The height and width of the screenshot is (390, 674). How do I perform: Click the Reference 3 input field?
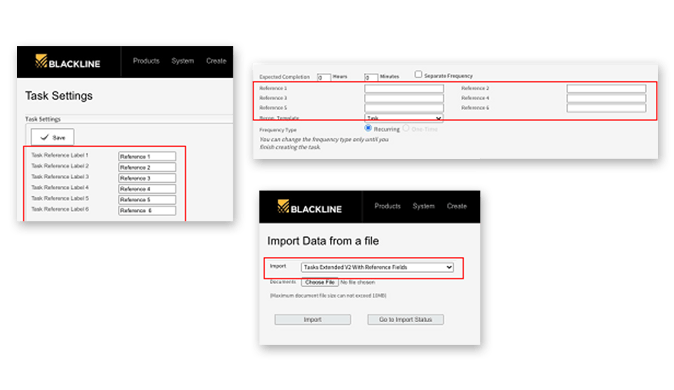coord(404,98)
